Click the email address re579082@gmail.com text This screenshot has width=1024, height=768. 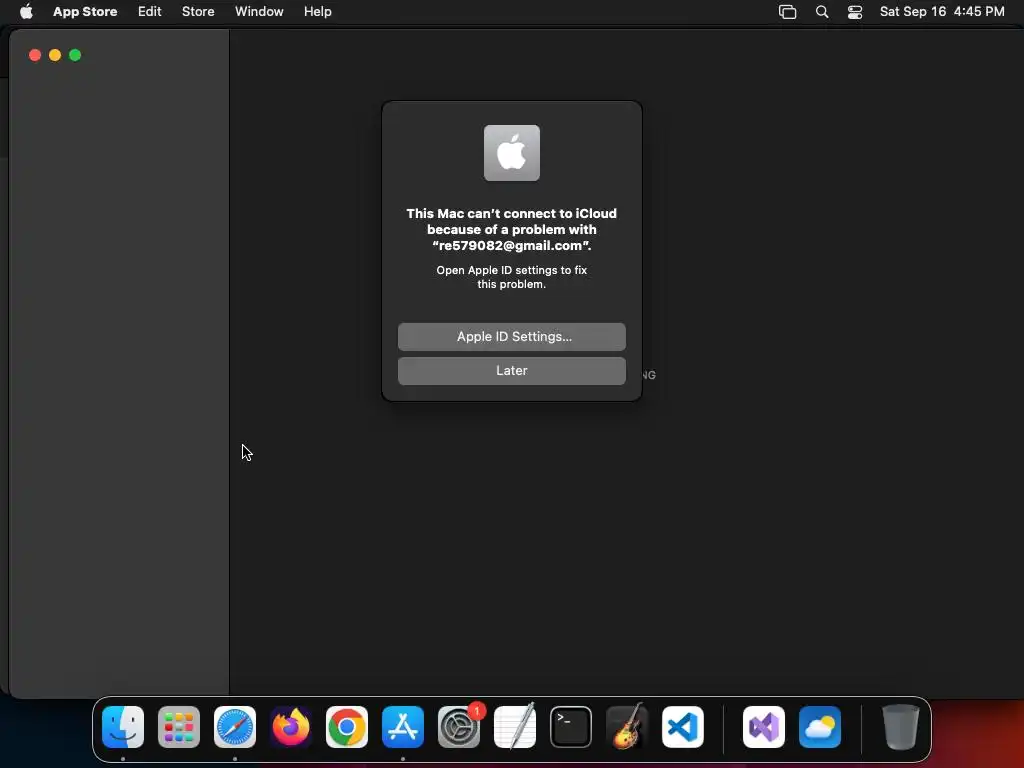(511, 246)
